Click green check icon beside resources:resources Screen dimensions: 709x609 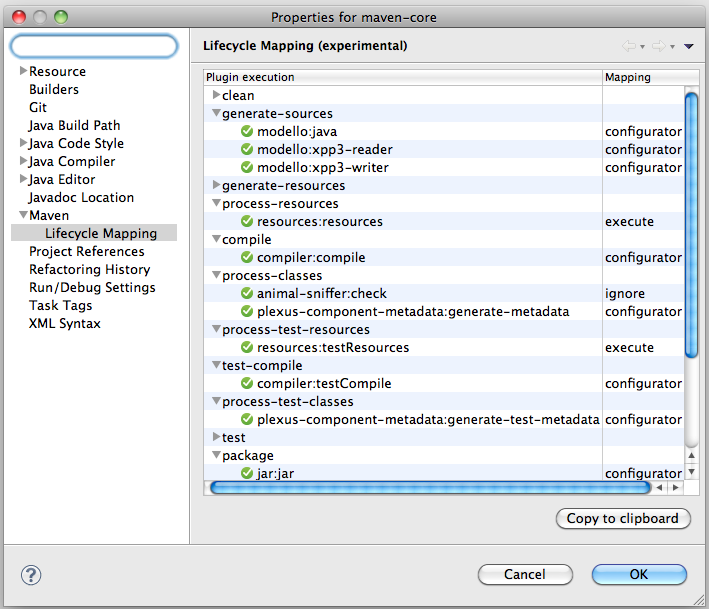point(247,222)
